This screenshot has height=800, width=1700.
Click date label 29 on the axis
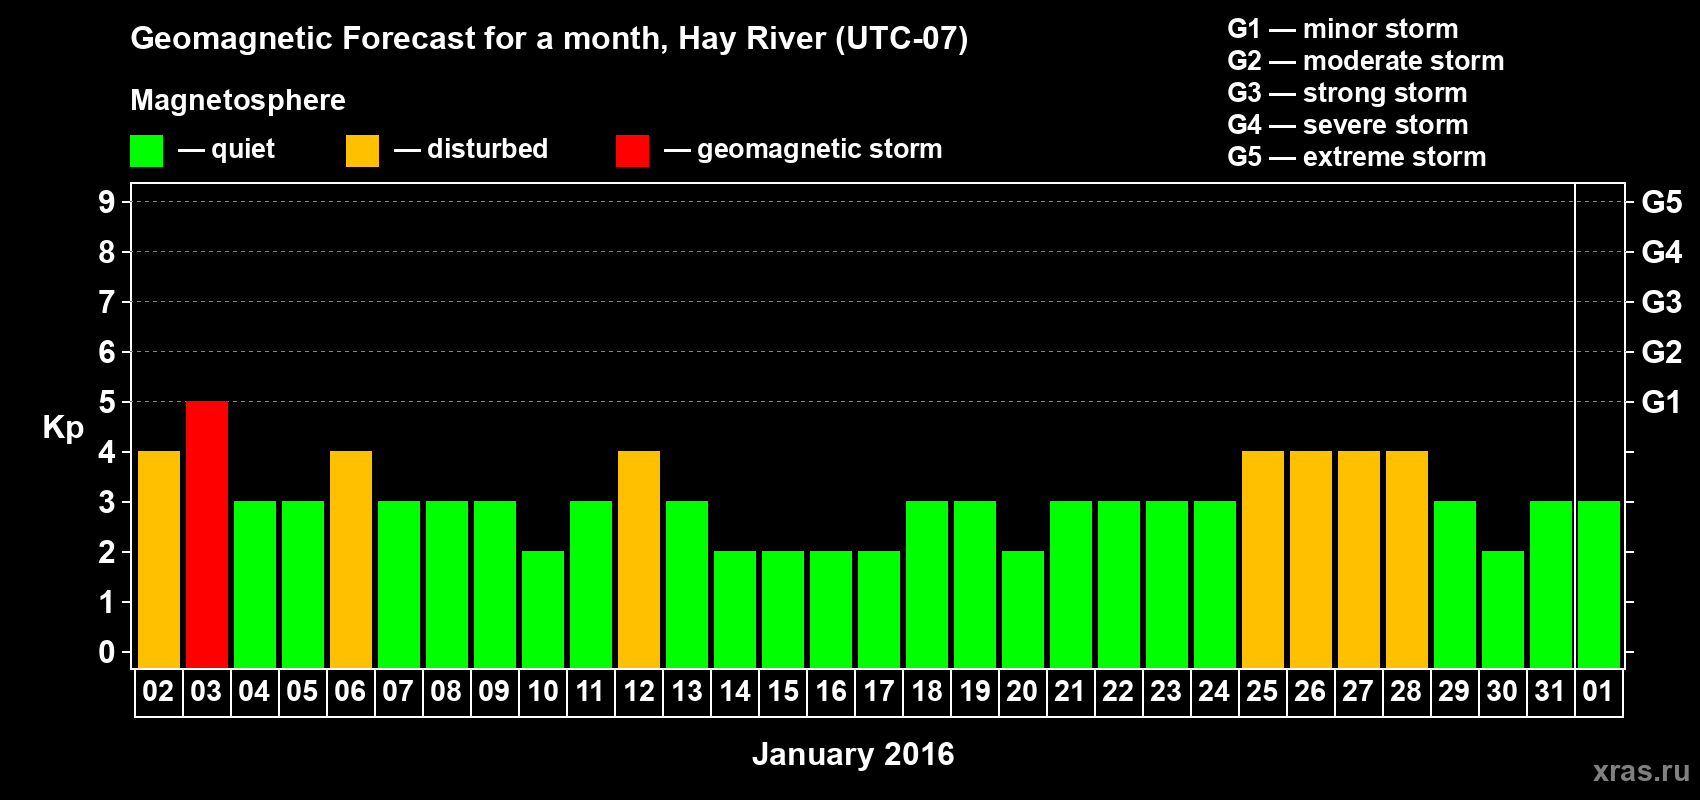pos(1454,691)
